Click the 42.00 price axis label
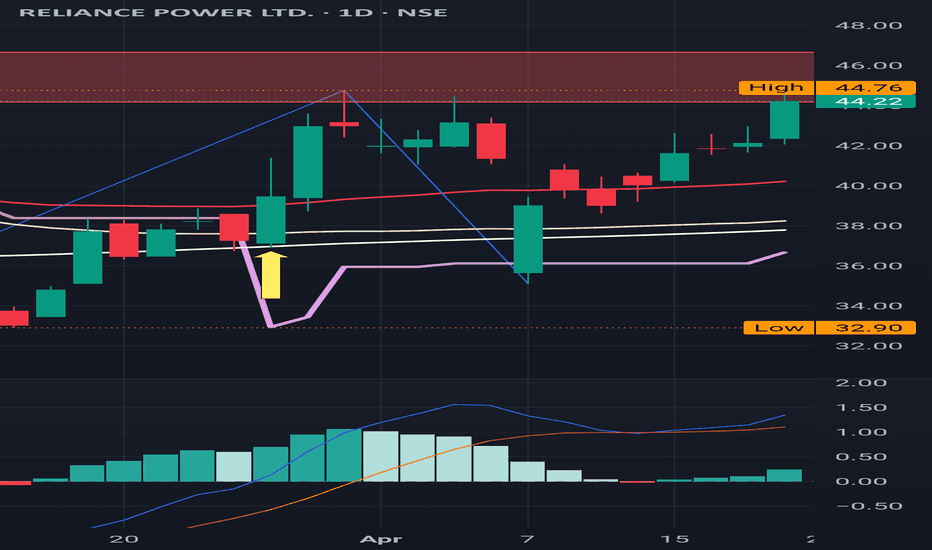This screenshot has height=550, width=932. (868, 146)
